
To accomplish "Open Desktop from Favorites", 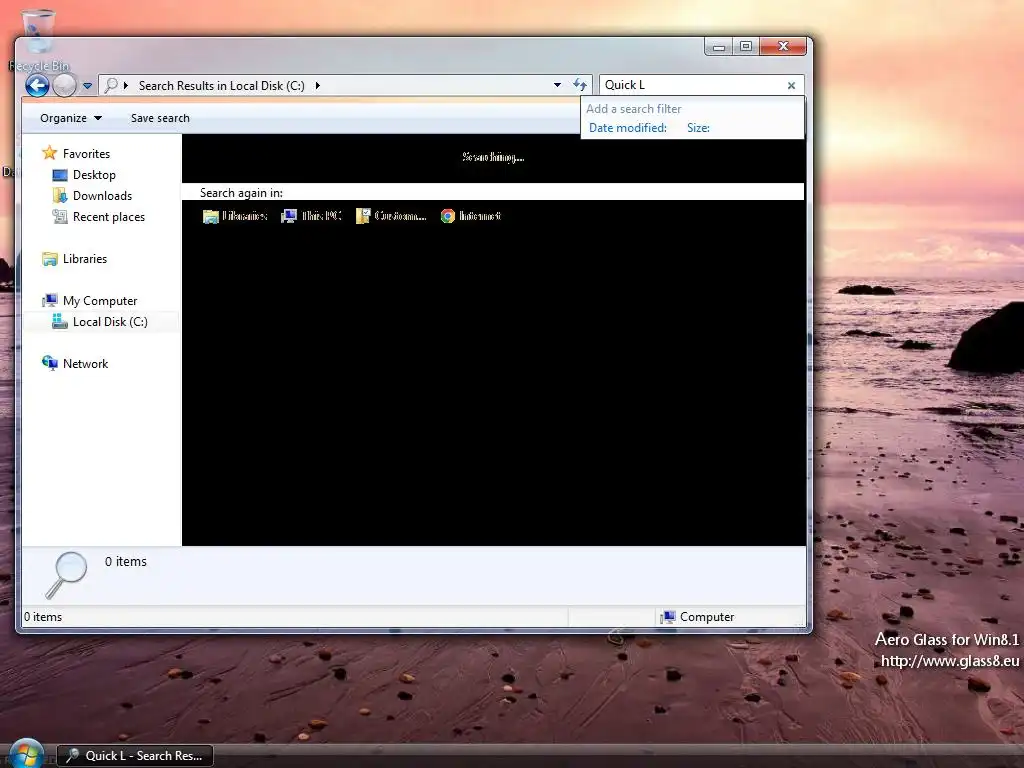I will coord(94,175).
